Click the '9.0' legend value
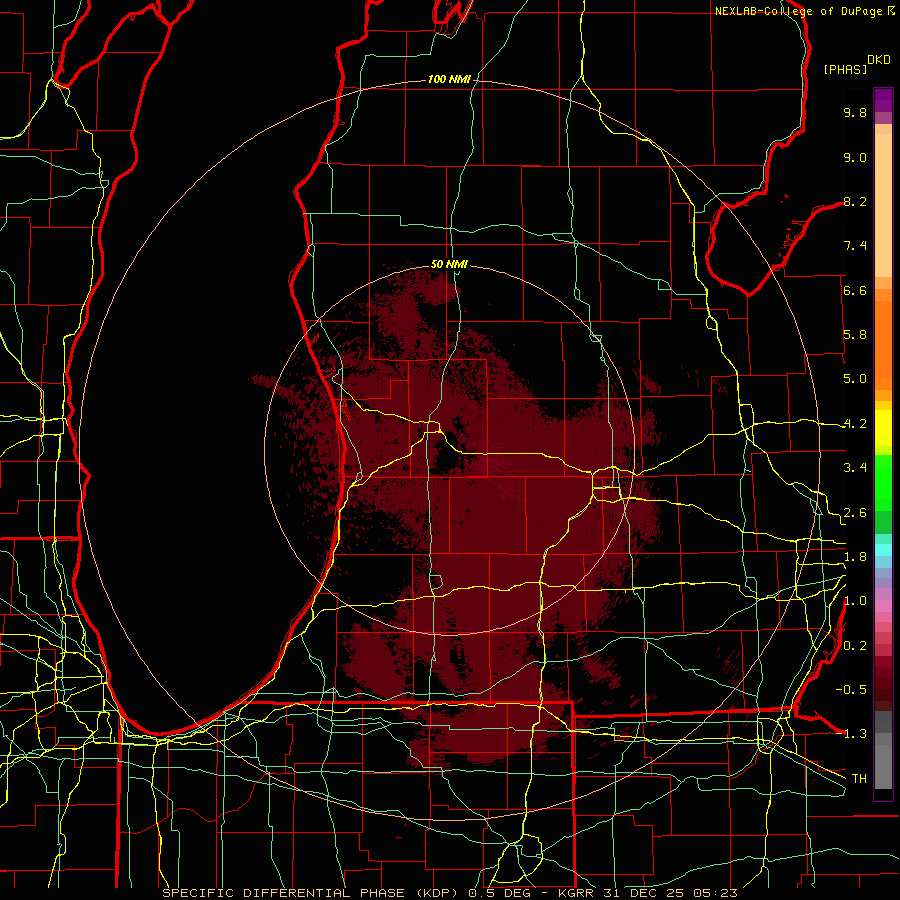900x900 pixels. click(855, 157)
